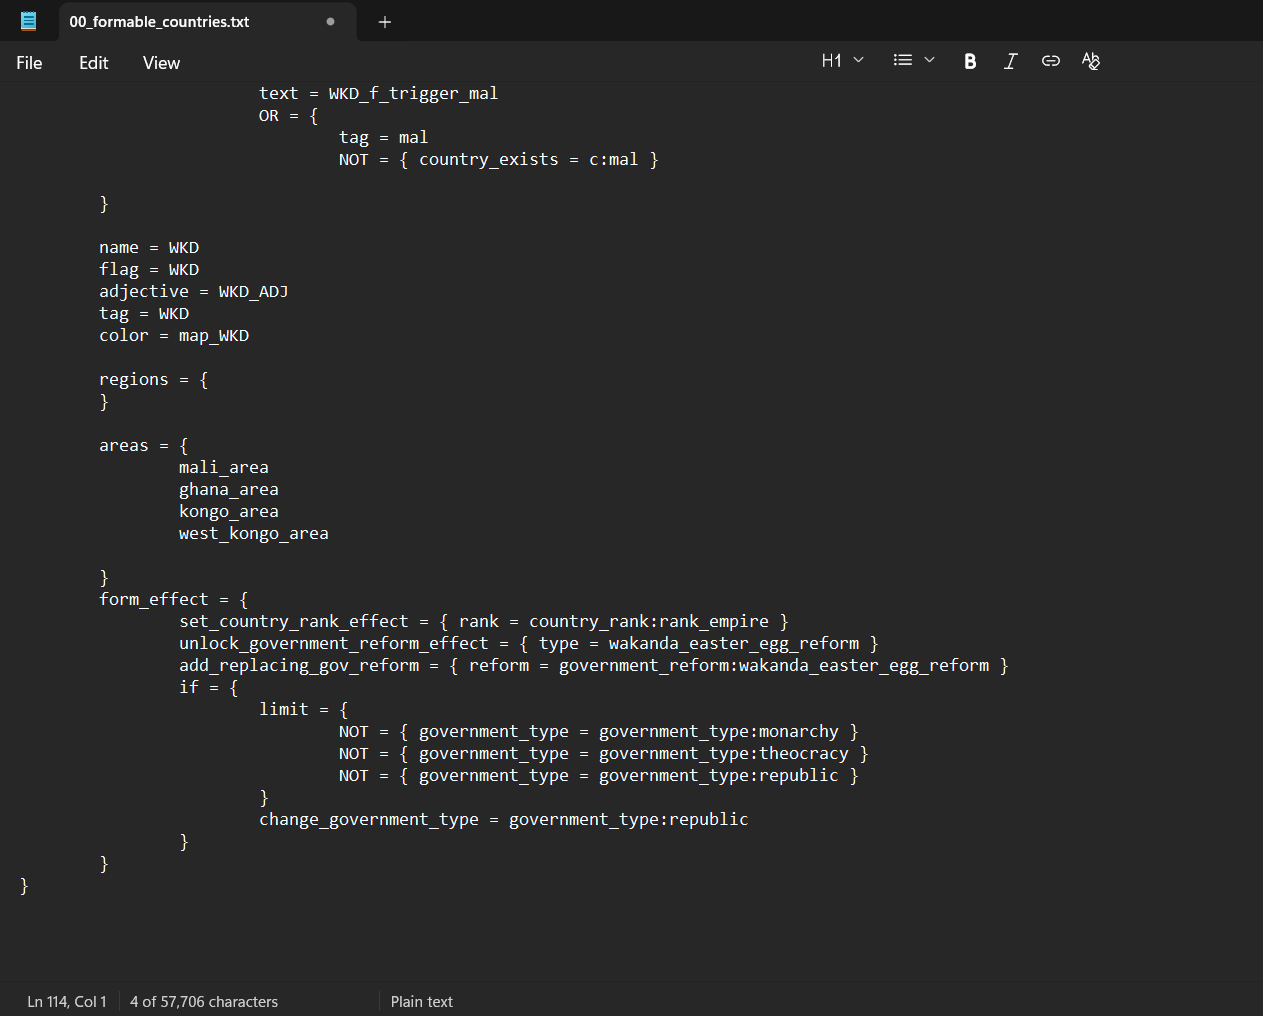Click on change_government_type line

(x=503, y=819)
